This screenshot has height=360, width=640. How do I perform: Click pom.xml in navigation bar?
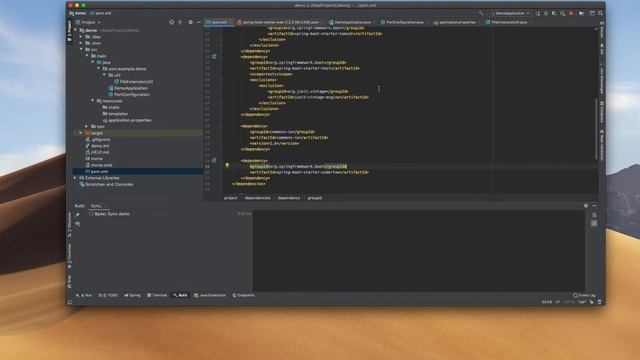pos(101,13)
